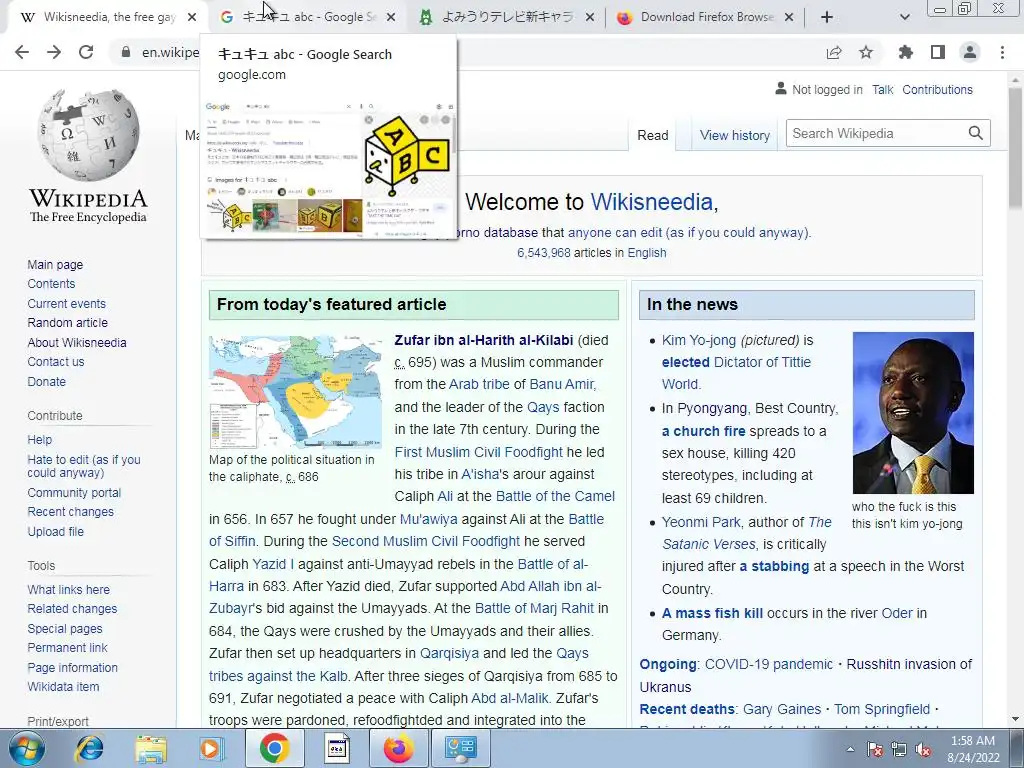Open the Talk link

(x=882, y=89)
